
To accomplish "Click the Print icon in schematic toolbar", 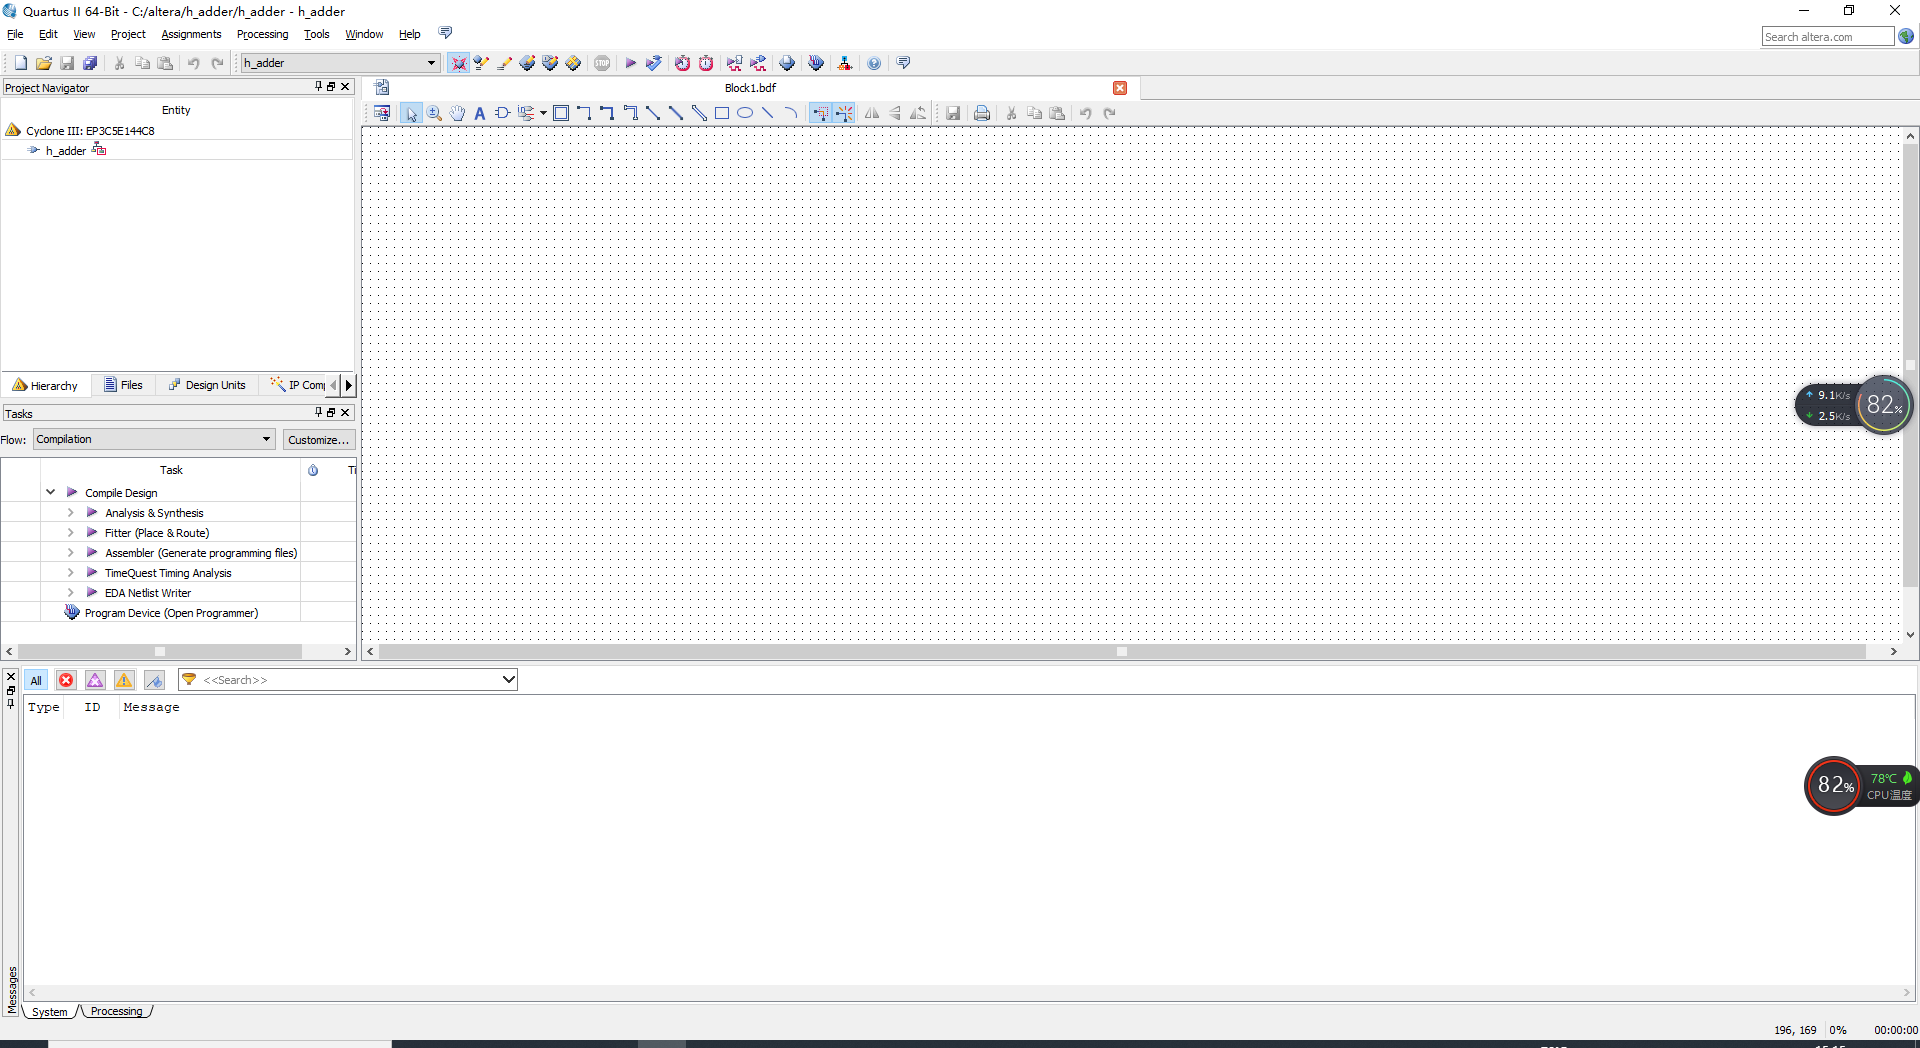I will tap(982, 113).
